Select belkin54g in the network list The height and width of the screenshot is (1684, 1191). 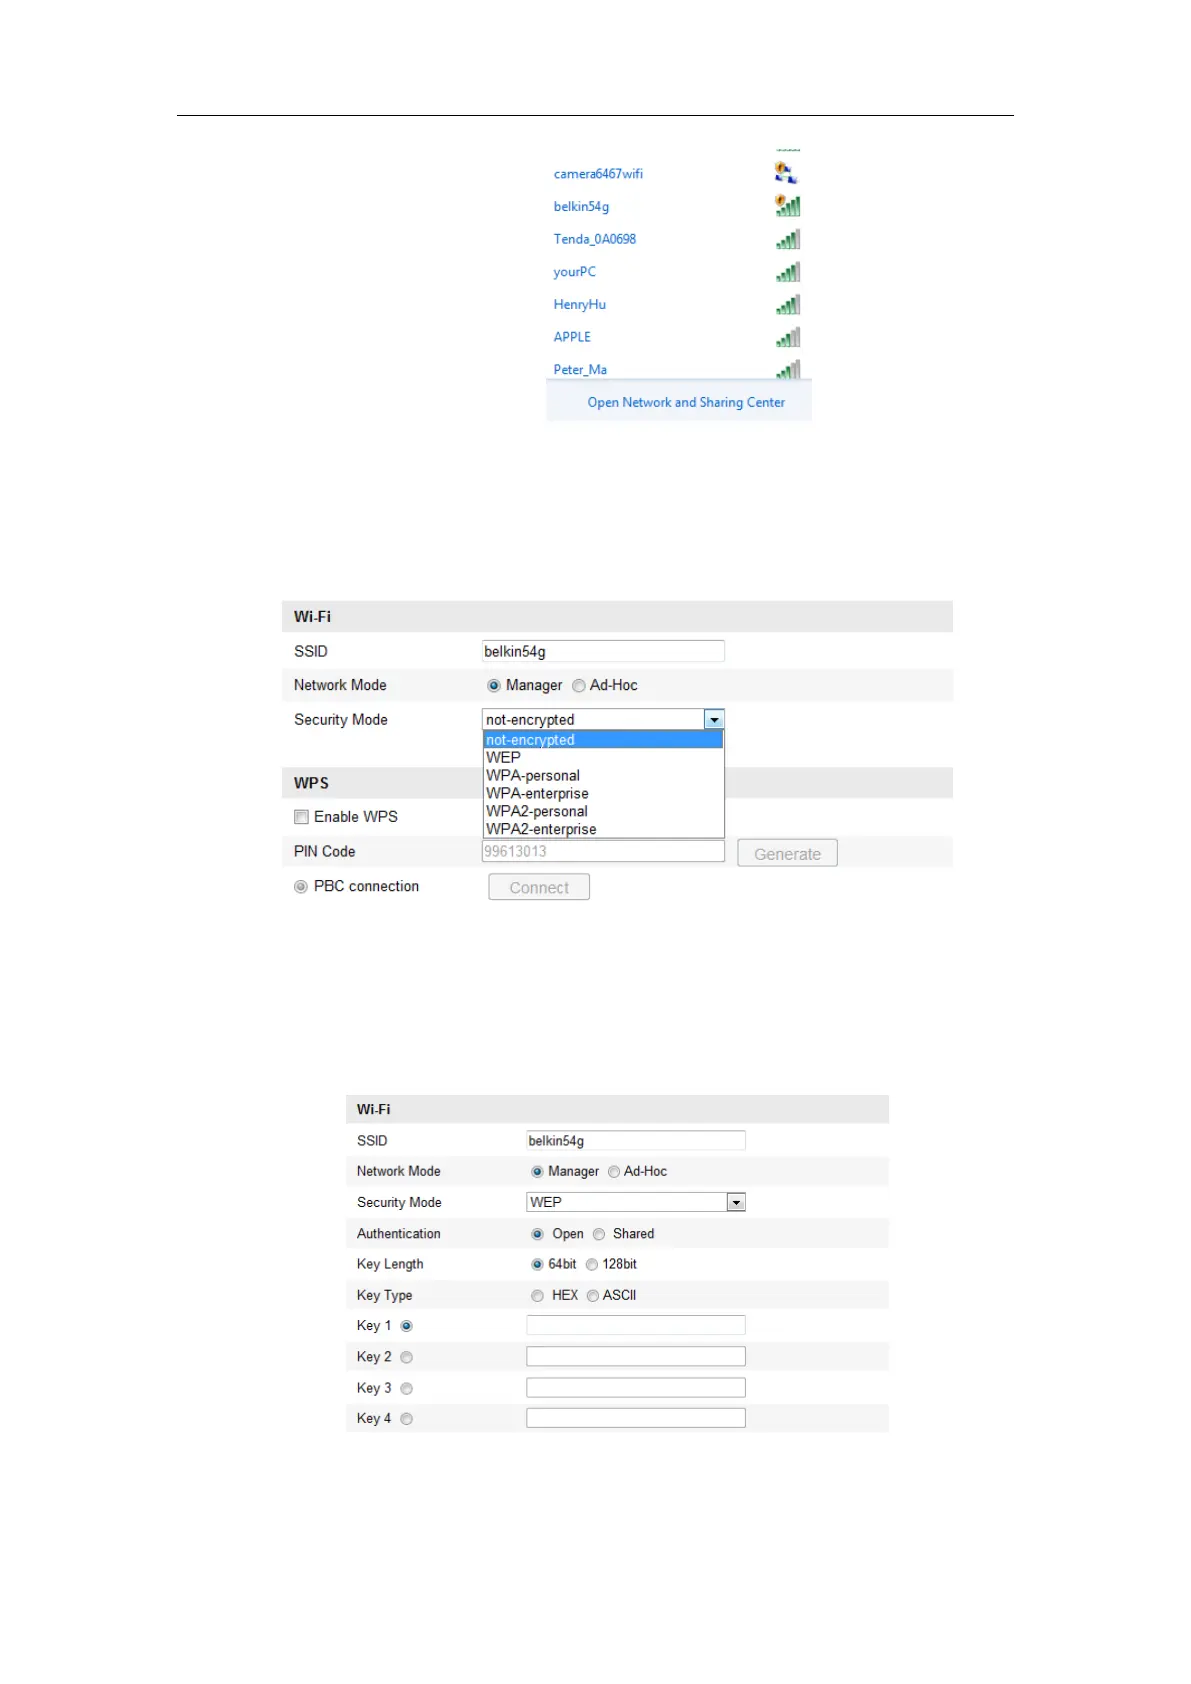(581, 207)
